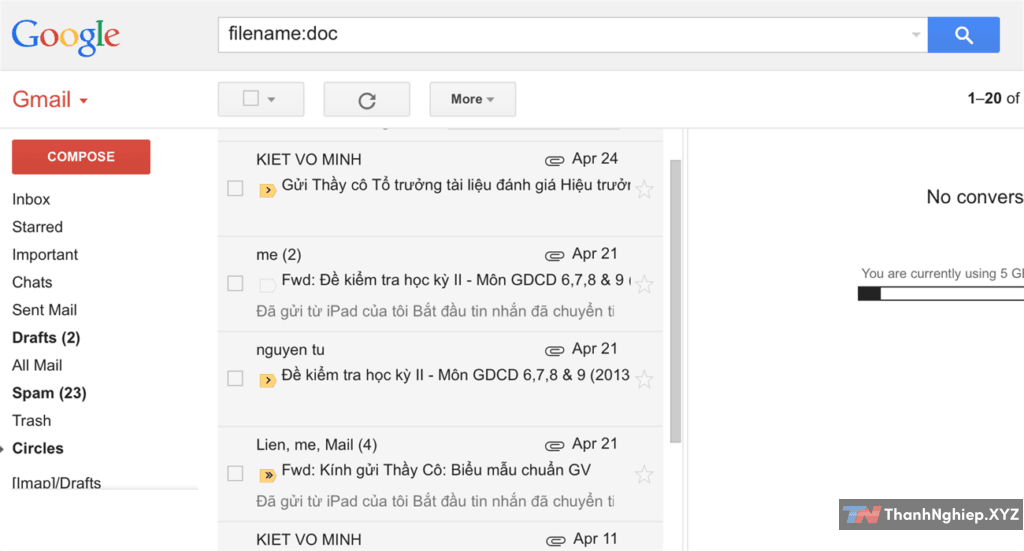This screenshot has width=1024, height=551.
Task: Click the blue search magnifier button
Action: tap(963, 35)
